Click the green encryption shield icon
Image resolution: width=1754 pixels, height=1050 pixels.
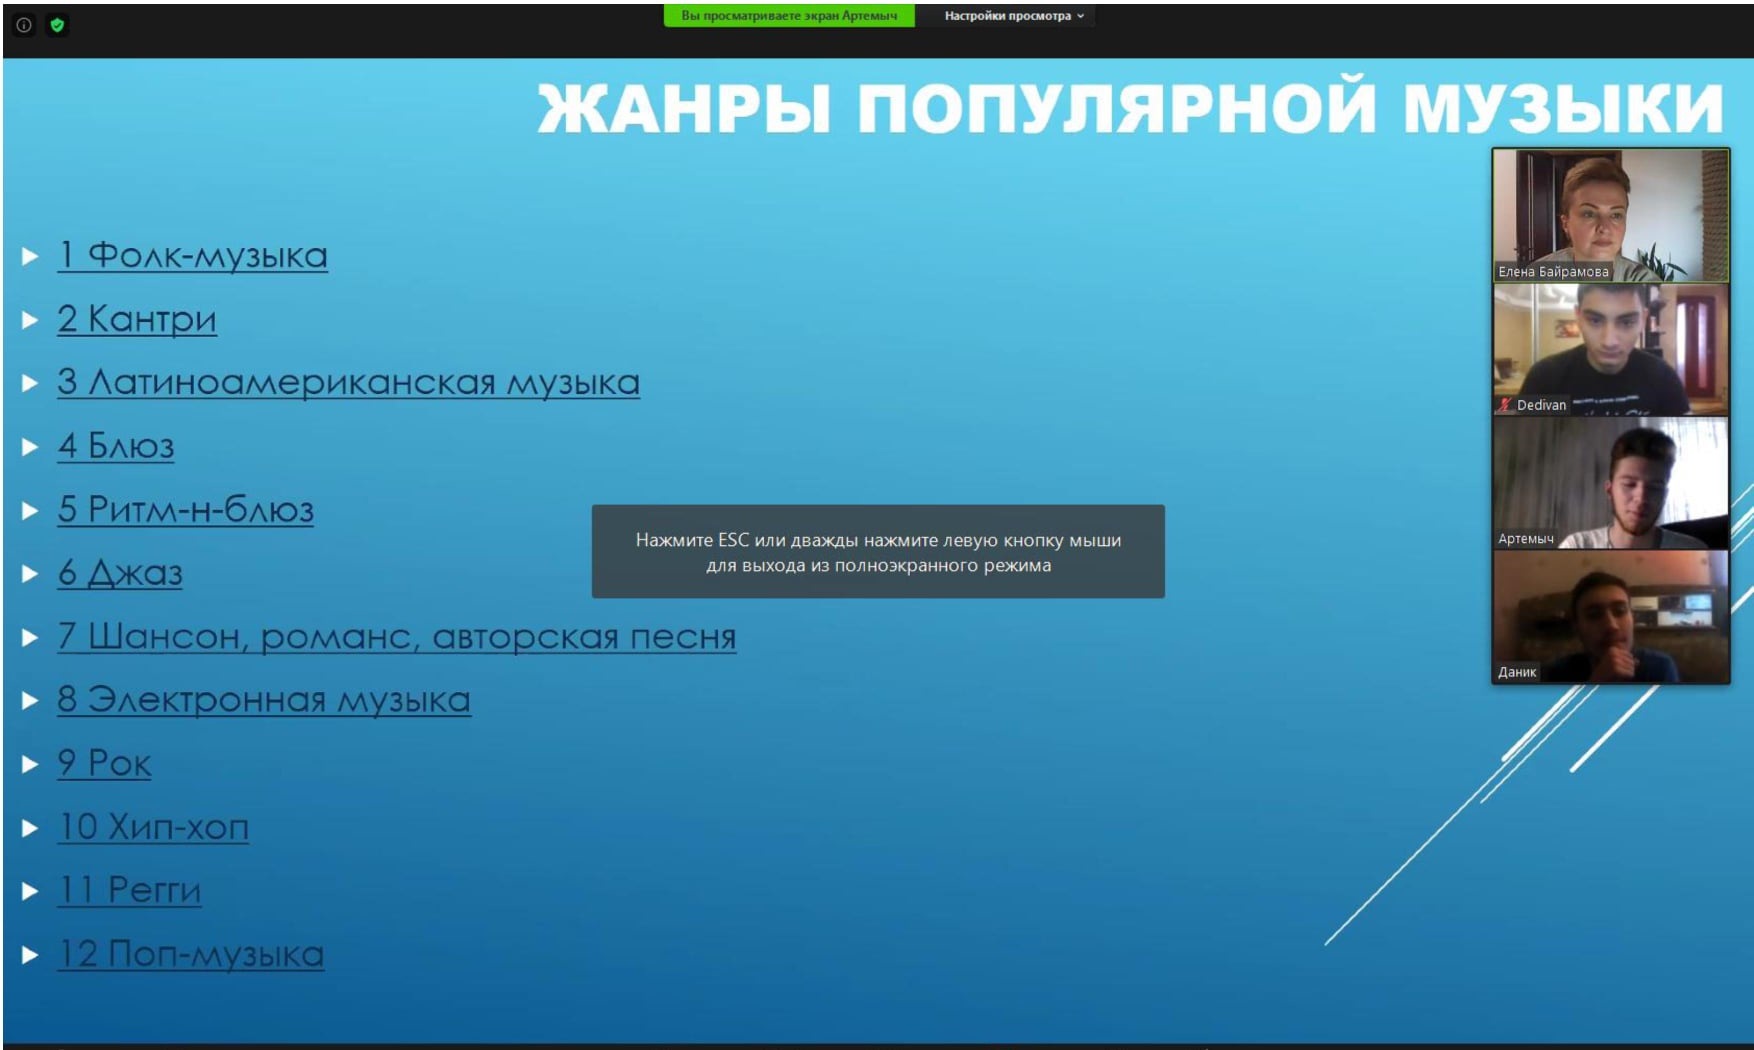coord(57,25)
